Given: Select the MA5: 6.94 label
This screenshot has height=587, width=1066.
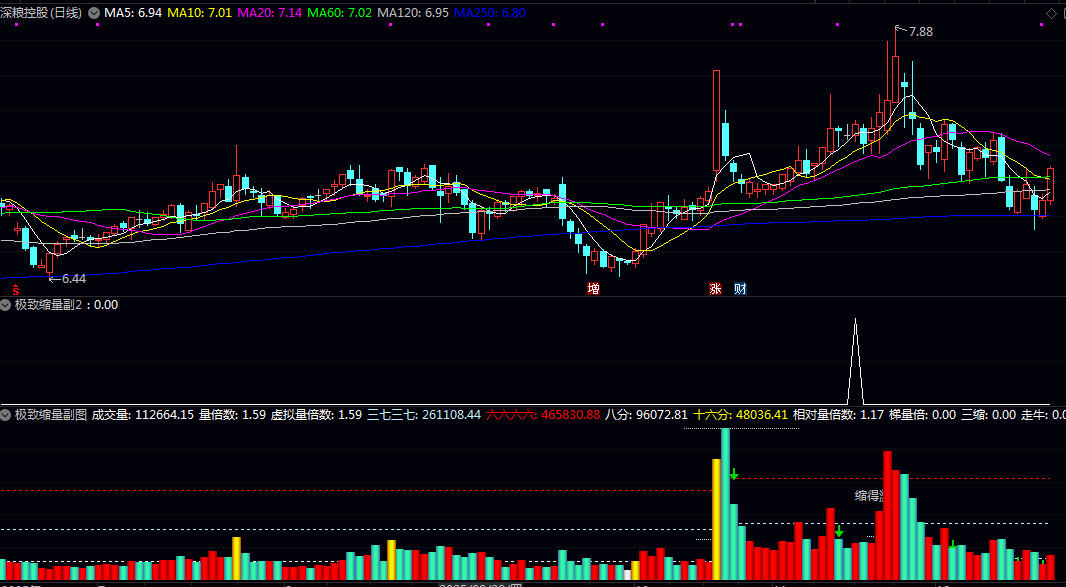Looking at the screenshot, I should [x=133, y=13].
